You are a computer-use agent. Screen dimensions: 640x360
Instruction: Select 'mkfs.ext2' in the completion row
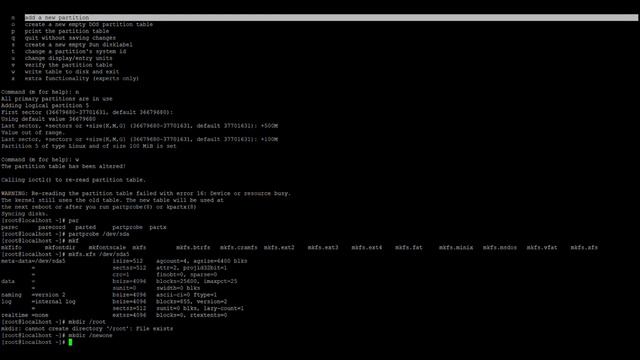pos(279,247)
